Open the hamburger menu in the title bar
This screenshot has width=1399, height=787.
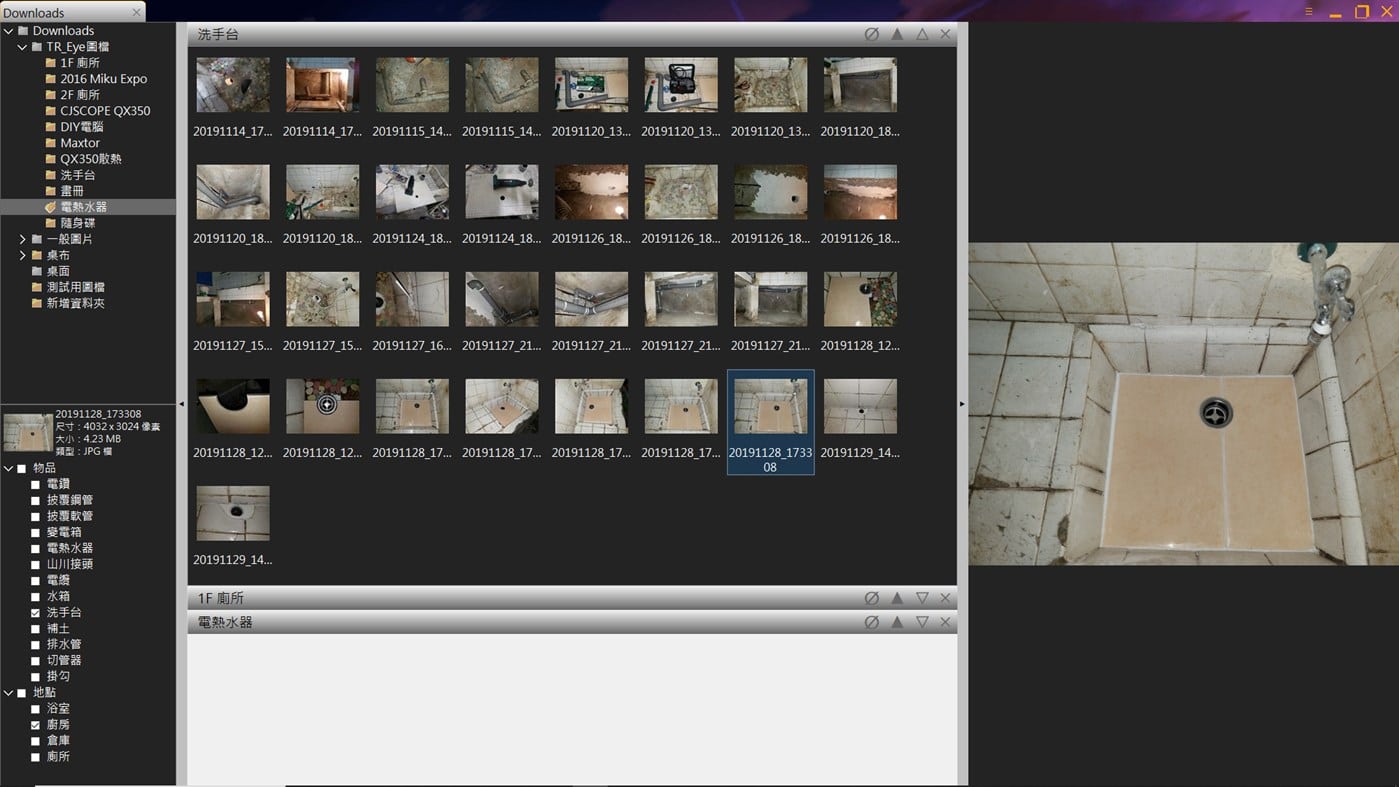1308,12
